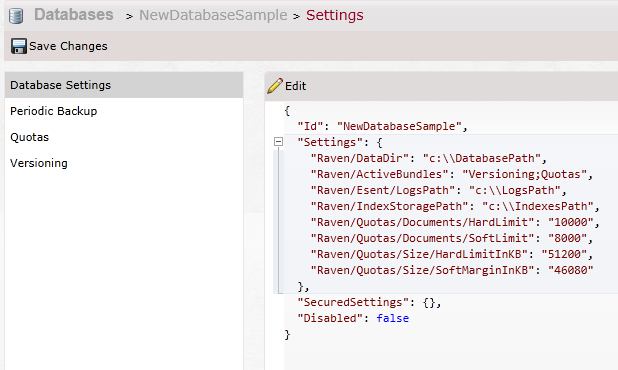Click the "Raven/Quotas/Documents/HardLimit" line

pos(455,223)
